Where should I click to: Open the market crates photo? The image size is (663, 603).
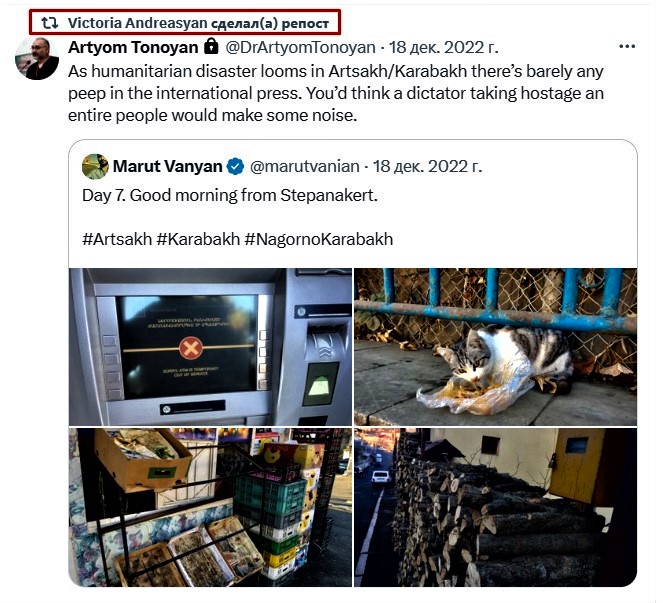pyautogui.click(x=211, y=507)
